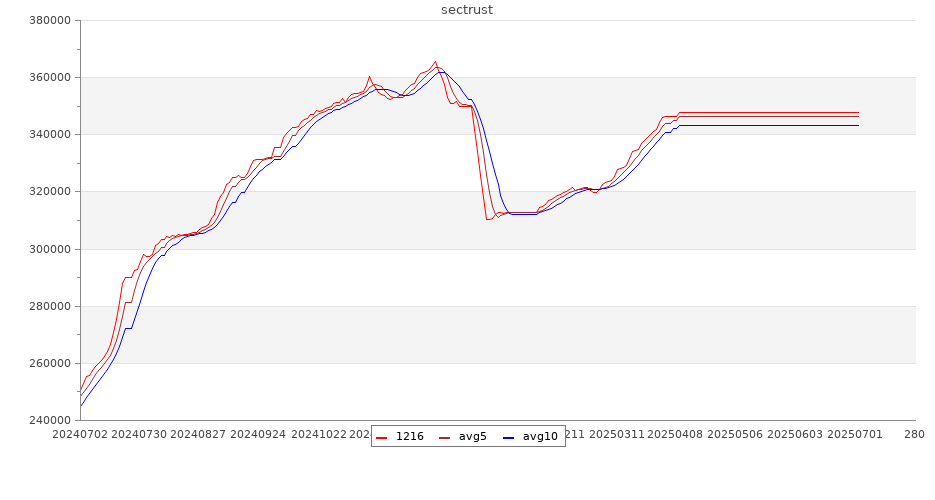This screenshot has height=500, width=935.
Task: Select the avg10 legend label
Action: pyautogui.click(x=540, y=437)
